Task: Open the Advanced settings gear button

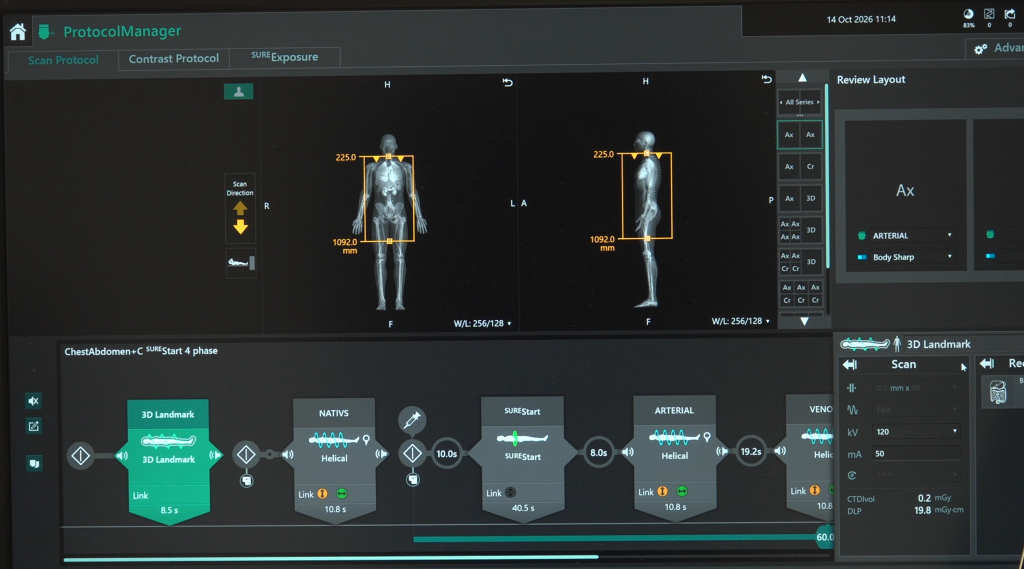Action: pos(997,48)
